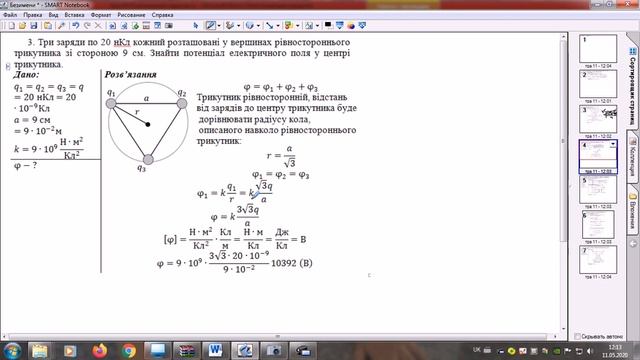640x360 pixels.
Task: Open the Формат menu
Action: (x=101, y=15)
